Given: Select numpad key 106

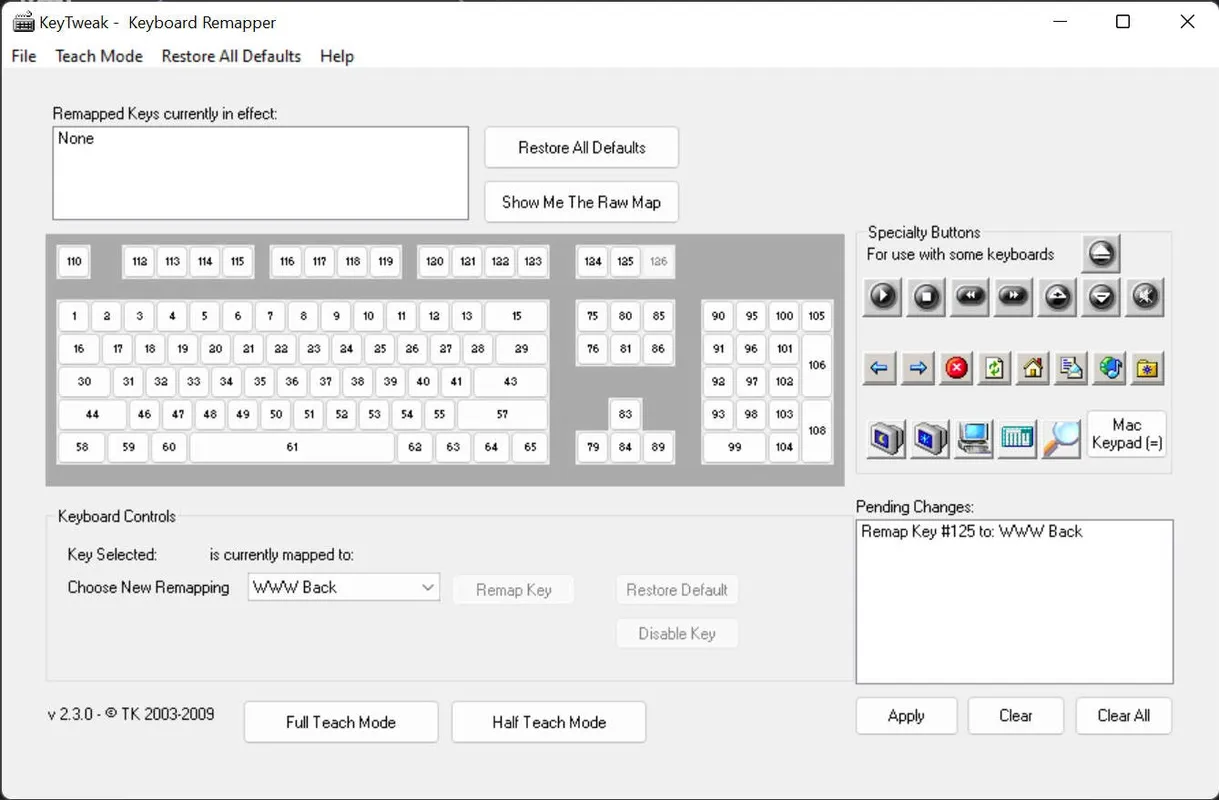Looking at the screenshot, I should 817,366.
